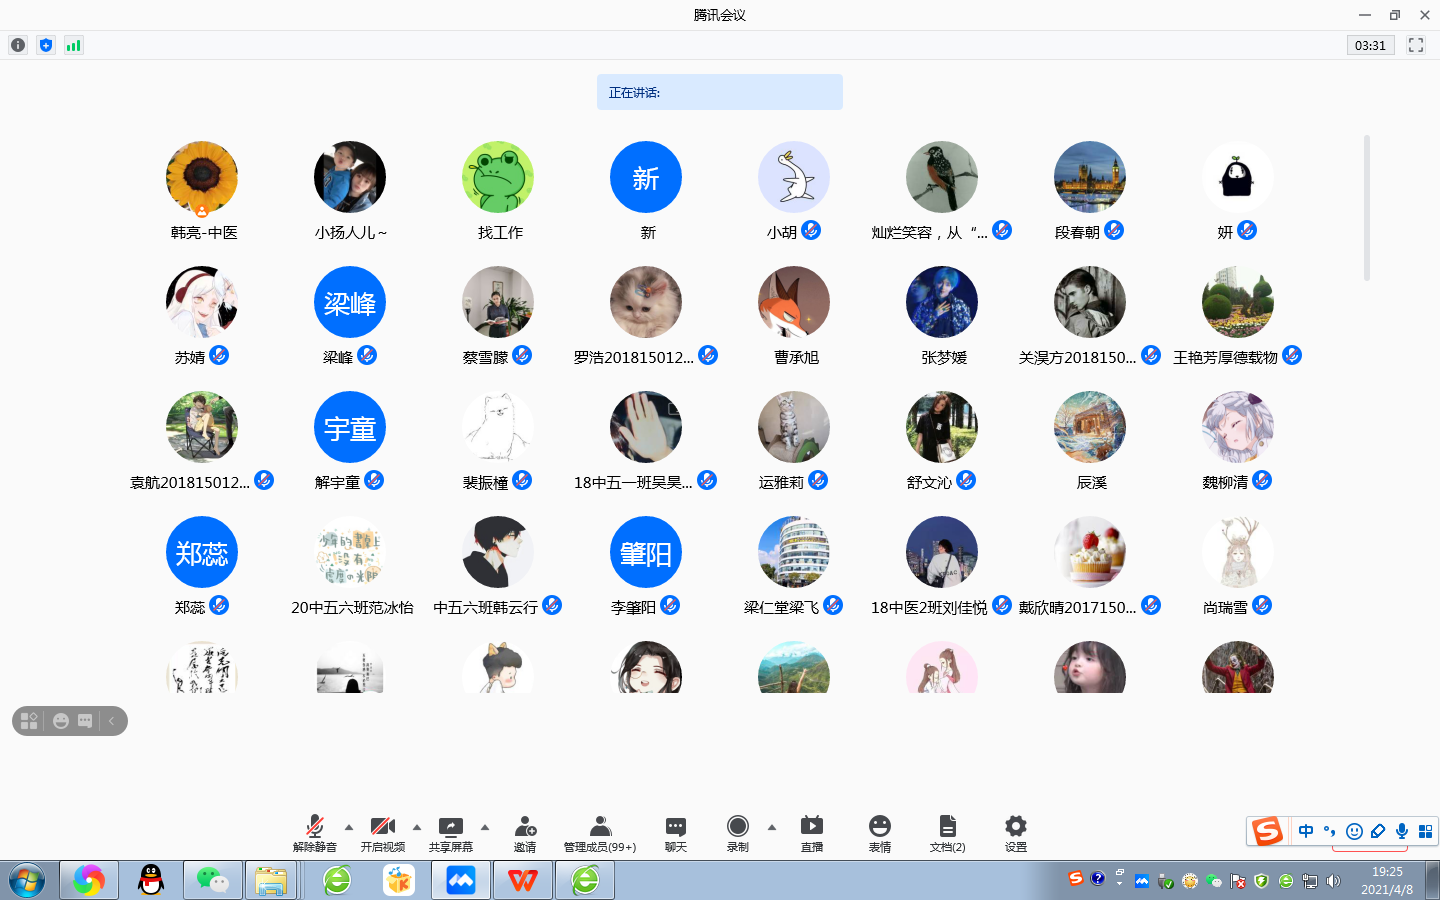Expand recording options arrow beside 录制
The width and height of the screenshot is (1440, 900).
tap(772, 827)
